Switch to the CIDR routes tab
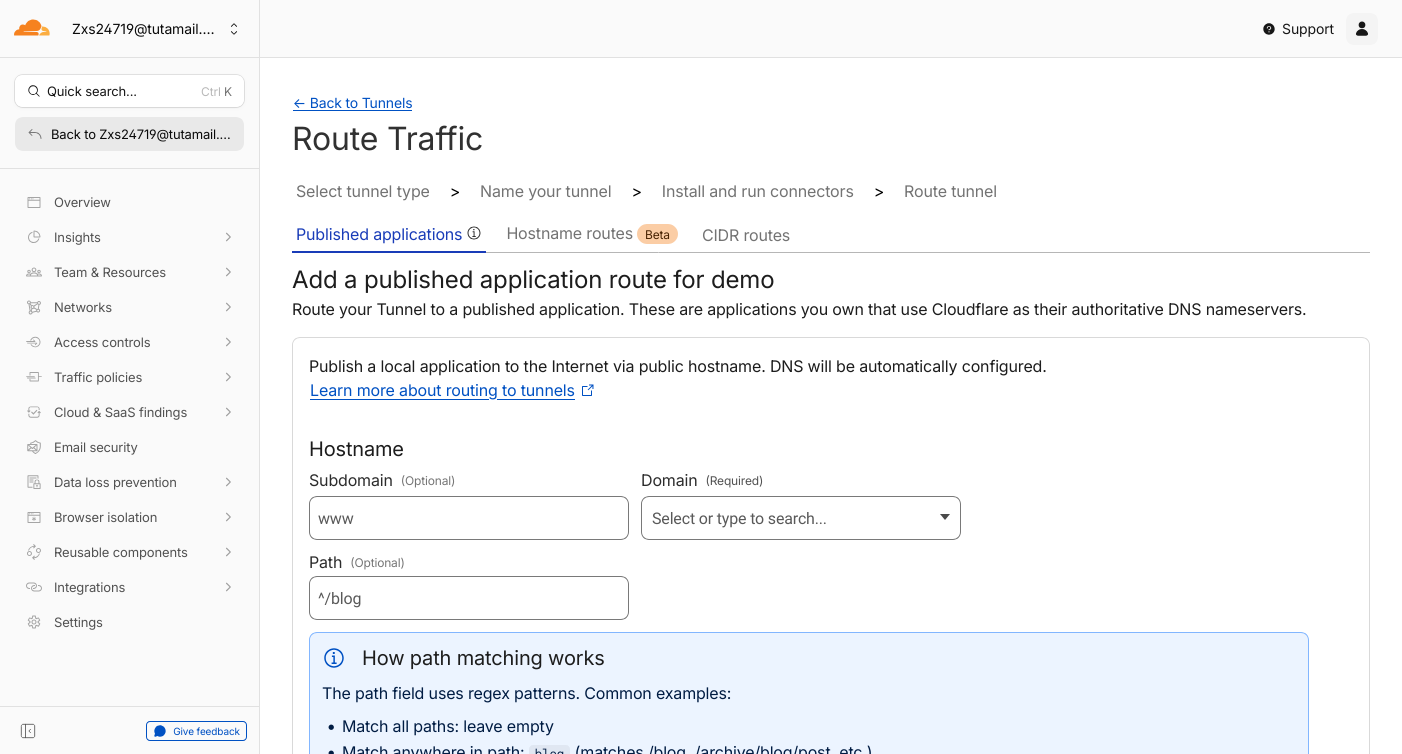The height and width of the screenshot is (754, 1402). point(746,235)
